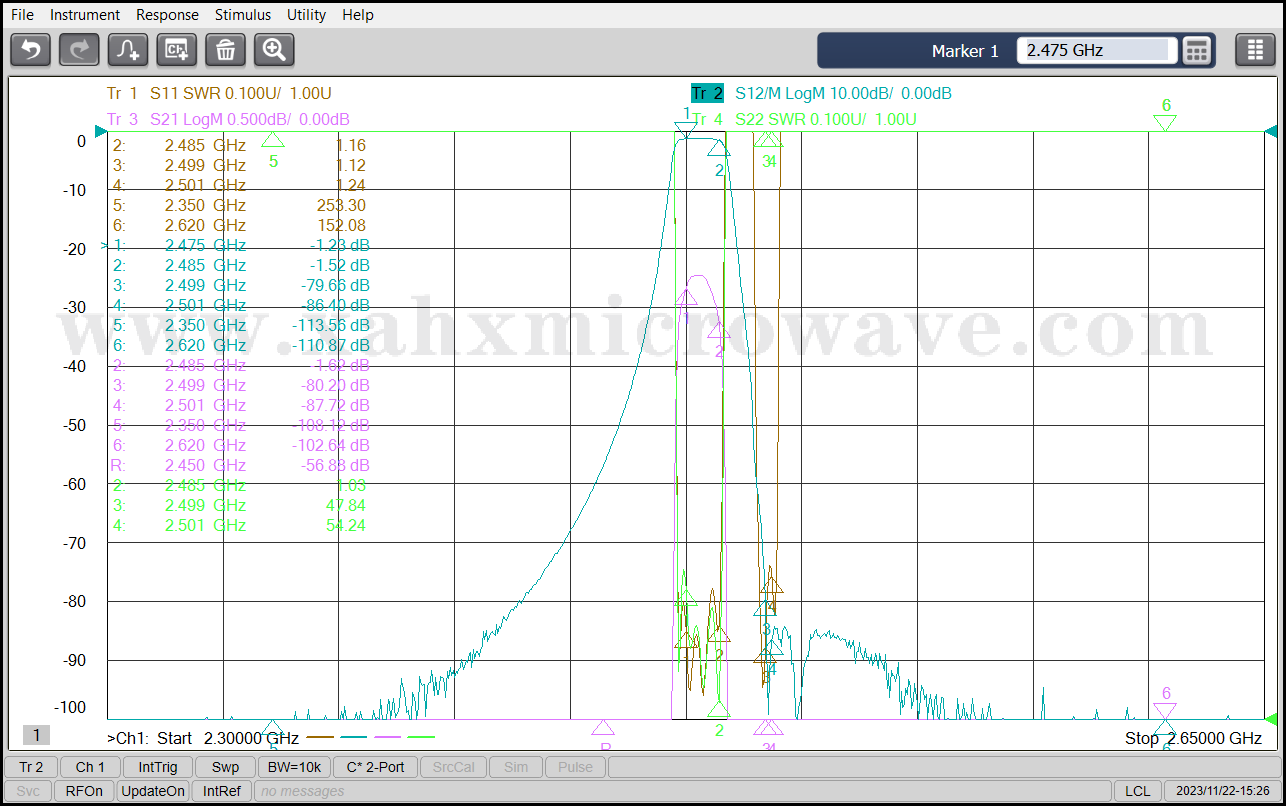The image size is (1286, 806).
Task: Click the C* 2-Port calibration button
Action: click(x=375, y=767)
